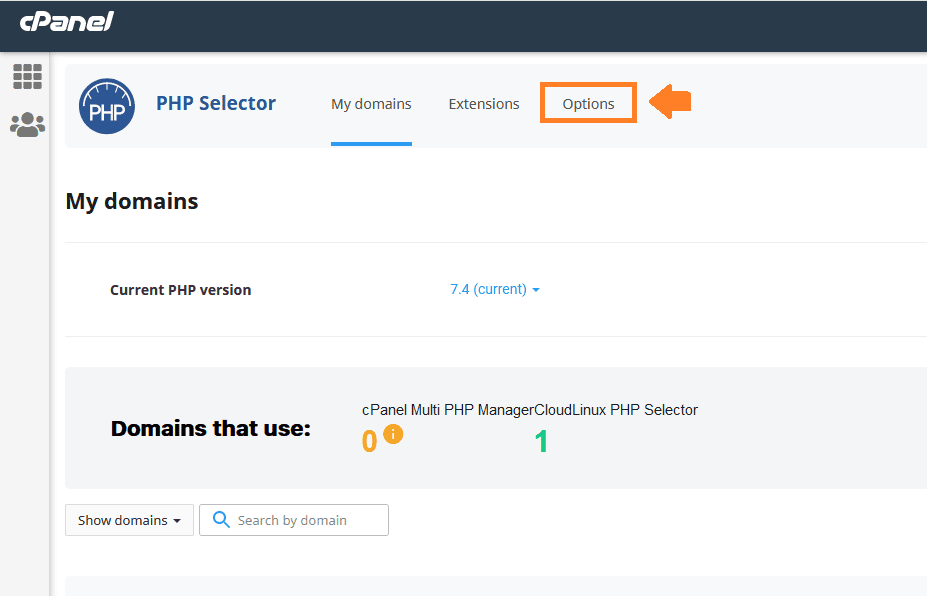Click the cPanel Multi PHP Manager label
Screen dimensions: 927x596
pos(448,410)
